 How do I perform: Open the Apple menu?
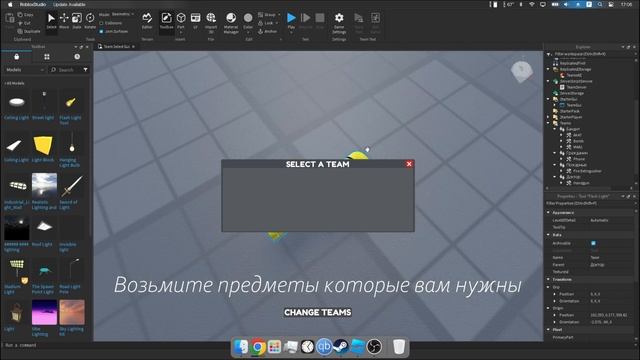click(10, 4)
